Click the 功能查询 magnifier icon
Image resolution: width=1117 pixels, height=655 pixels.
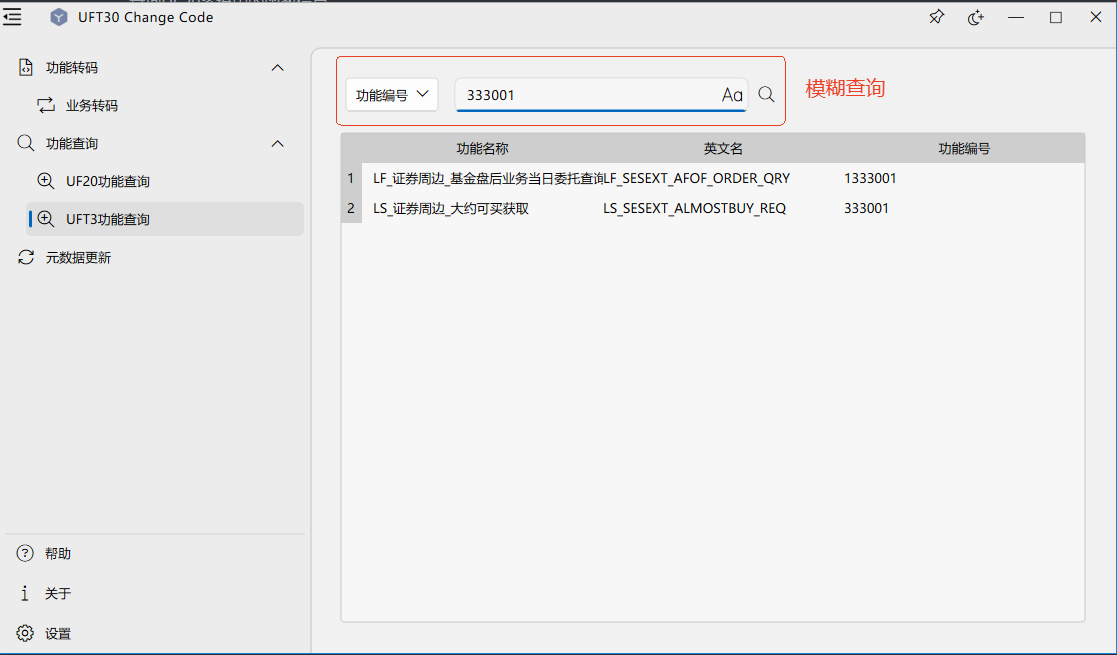click(x=26, y=143)
